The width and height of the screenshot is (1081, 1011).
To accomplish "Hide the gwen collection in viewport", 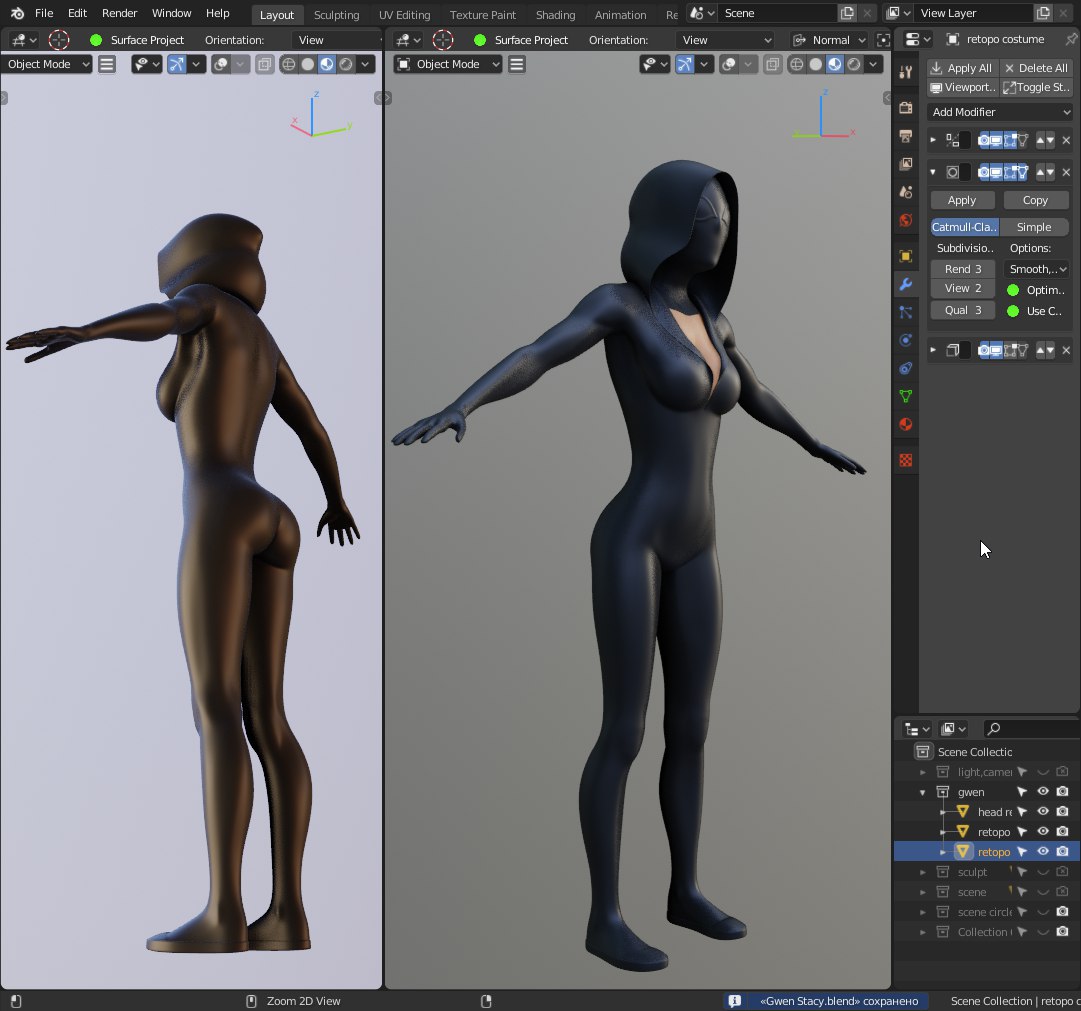I will pos(1043,792).
